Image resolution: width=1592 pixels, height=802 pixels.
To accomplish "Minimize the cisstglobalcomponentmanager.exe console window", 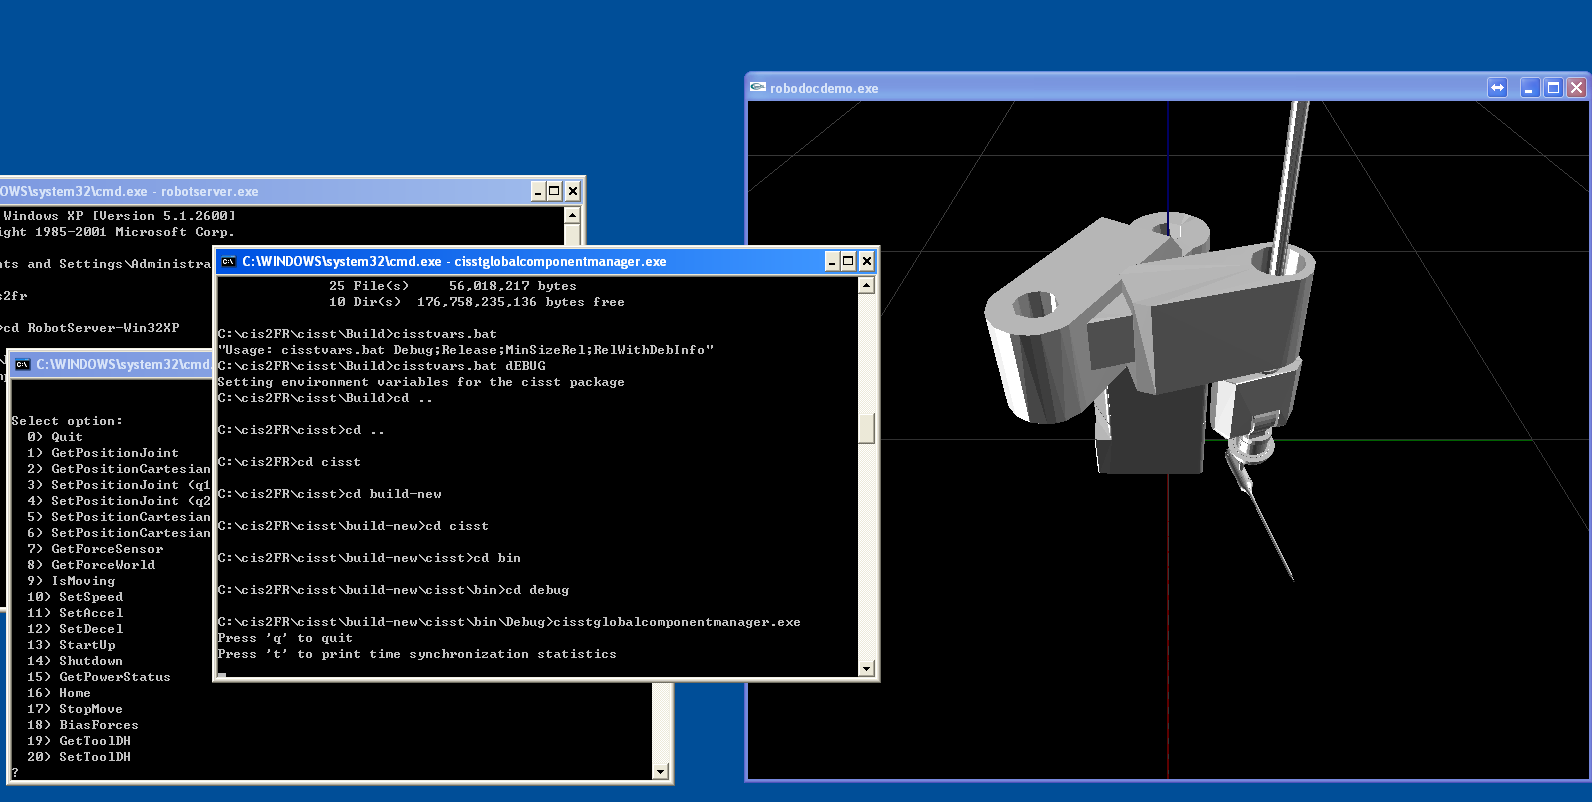I will click(832, 262).
